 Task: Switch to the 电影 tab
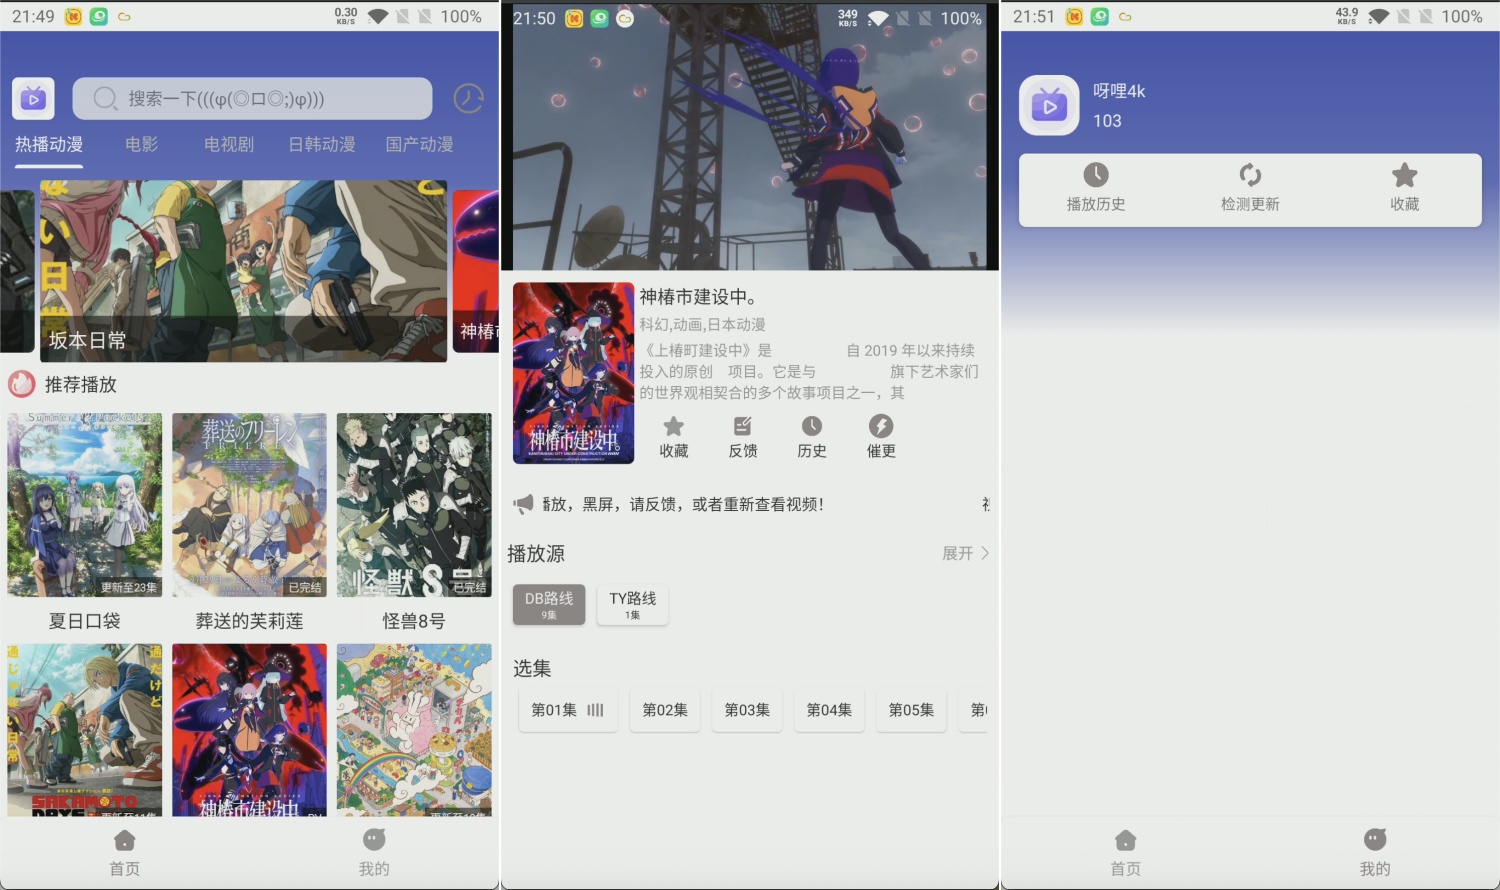[142, 144]
